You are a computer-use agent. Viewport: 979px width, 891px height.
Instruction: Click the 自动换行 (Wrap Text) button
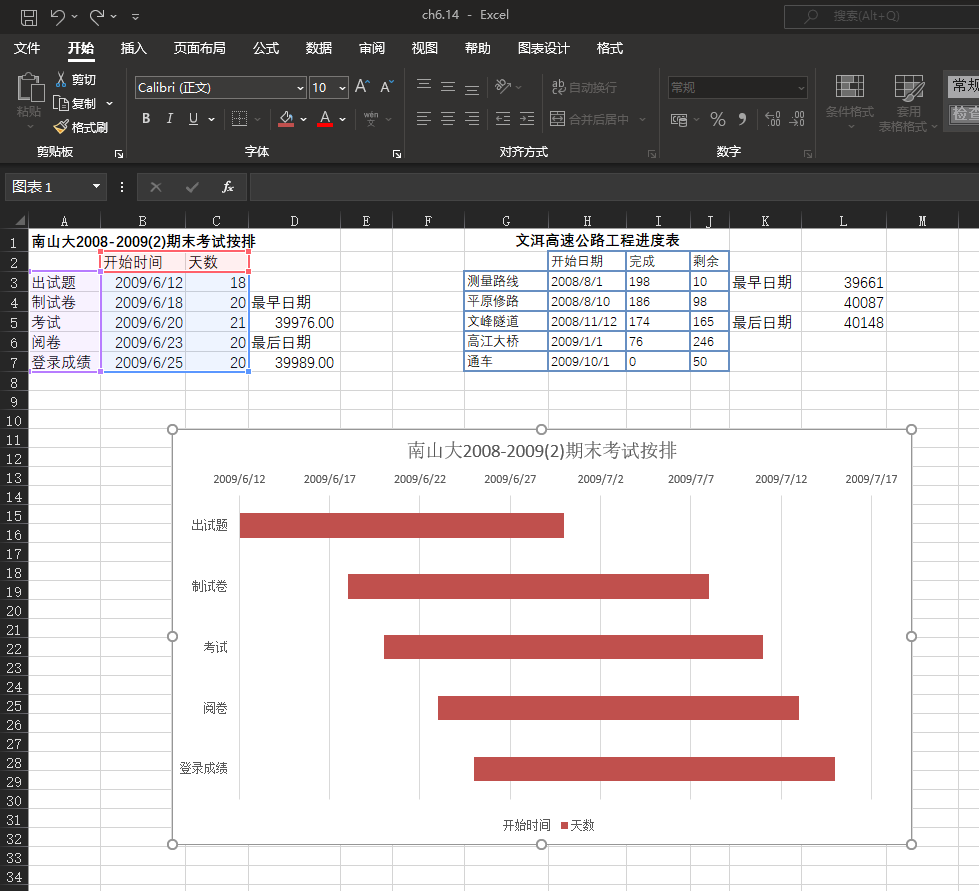tap(584, 87)
